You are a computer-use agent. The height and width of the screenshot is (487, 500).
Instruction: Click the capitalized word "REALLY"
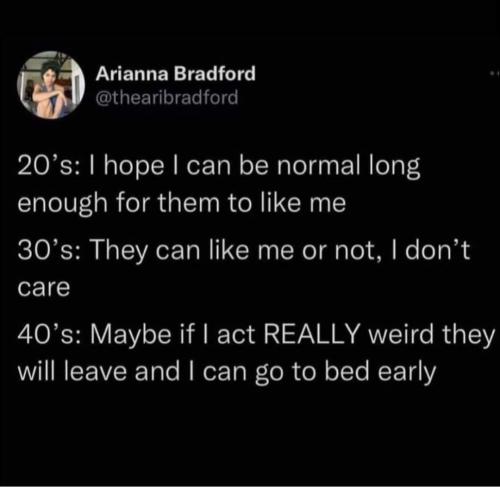312,334
